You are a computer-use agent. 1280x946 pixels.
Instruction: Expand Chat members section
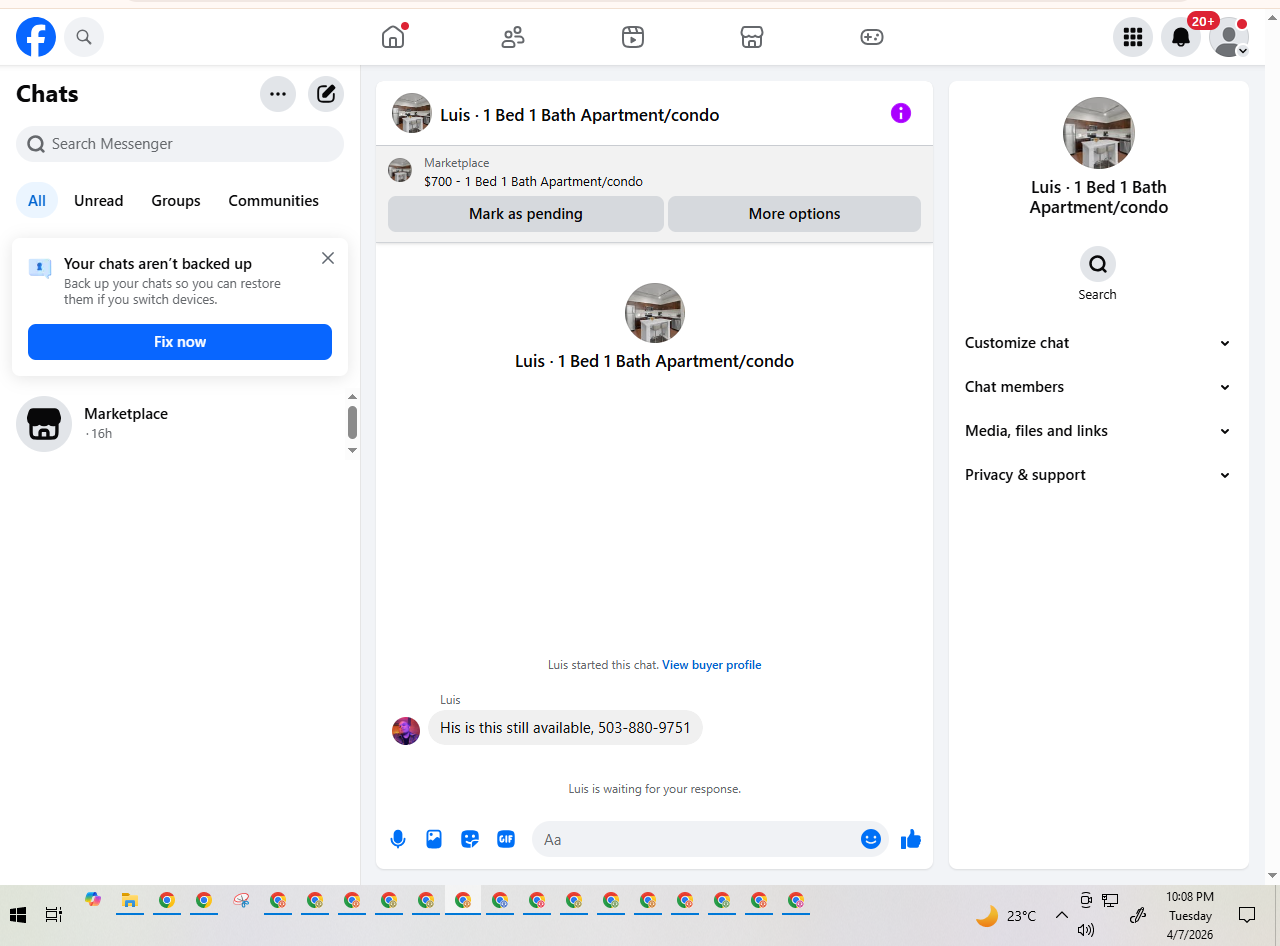pos(1098,387)
